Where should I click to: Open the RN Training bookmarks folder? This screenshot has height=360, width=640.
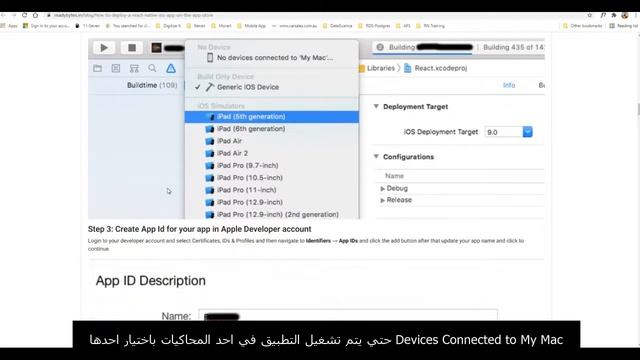coord(431,26)
